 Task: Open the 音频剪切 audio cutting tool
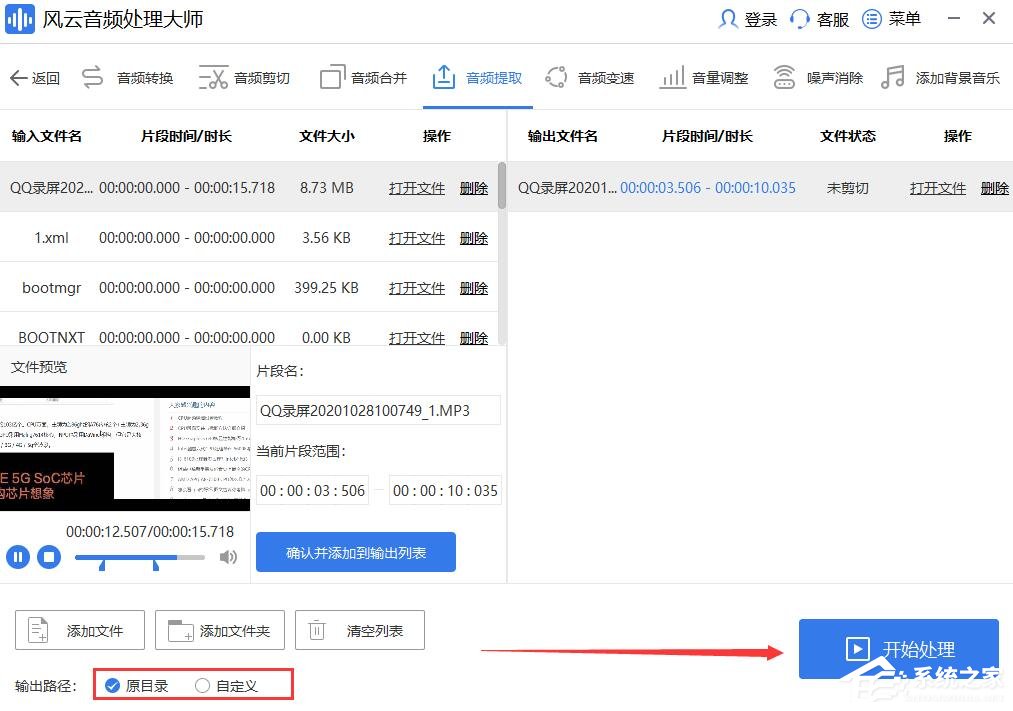(243, 76)
